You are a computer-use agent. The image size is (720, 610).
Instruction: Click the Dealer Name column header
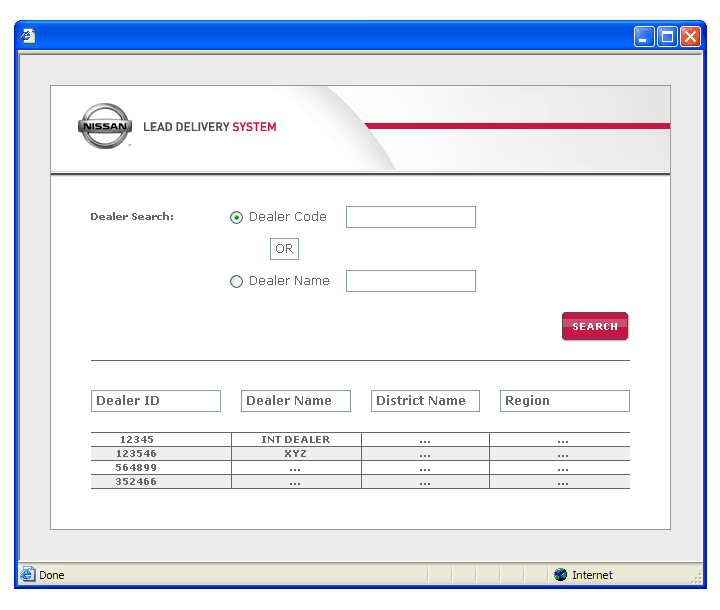tap(295, 401)
